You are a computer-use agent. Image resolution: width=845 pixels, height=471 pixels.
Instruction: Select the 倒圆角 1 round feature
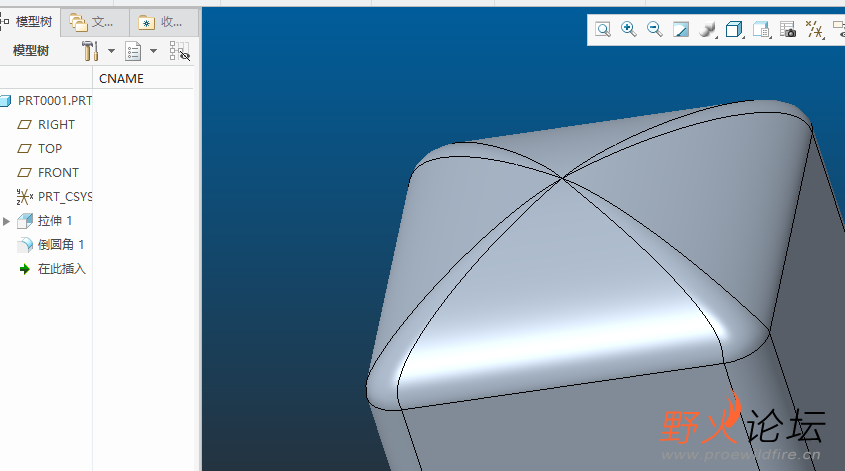(61, 245)
